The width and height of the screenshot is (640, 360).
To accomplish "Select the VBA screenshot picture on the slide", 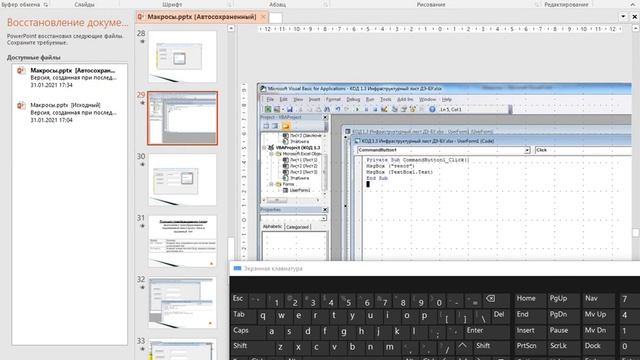I will click(x=444, y=171).
